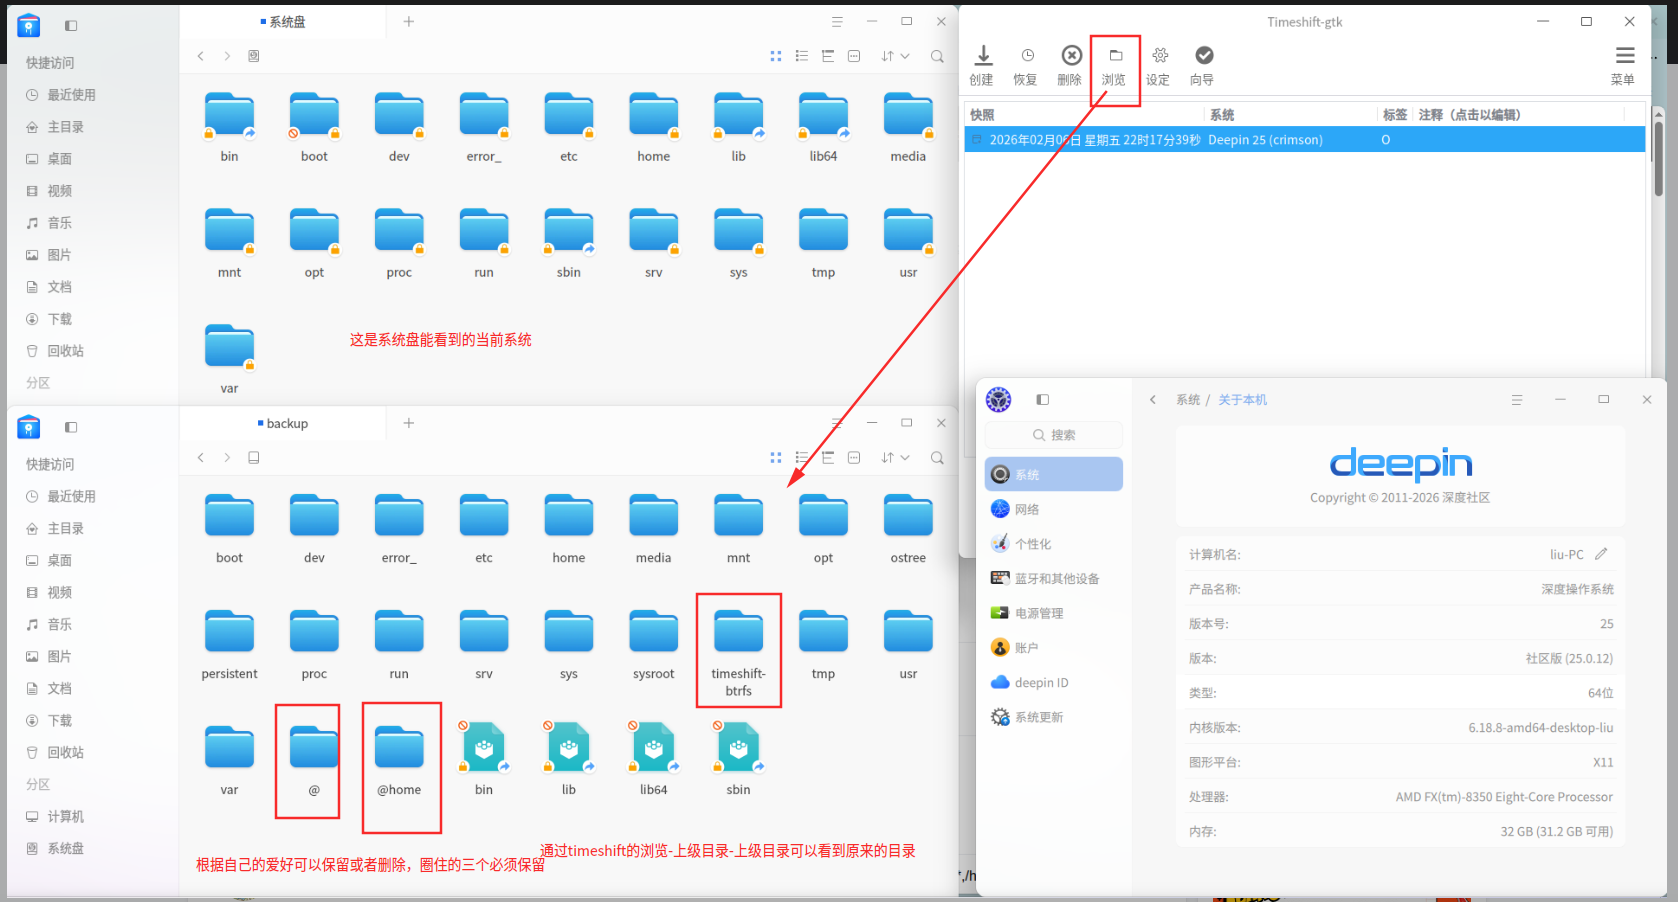Open 系统更新 in the control center sidebar
Viewport: 1678px width, 902px height.
tap(1054, 717)
